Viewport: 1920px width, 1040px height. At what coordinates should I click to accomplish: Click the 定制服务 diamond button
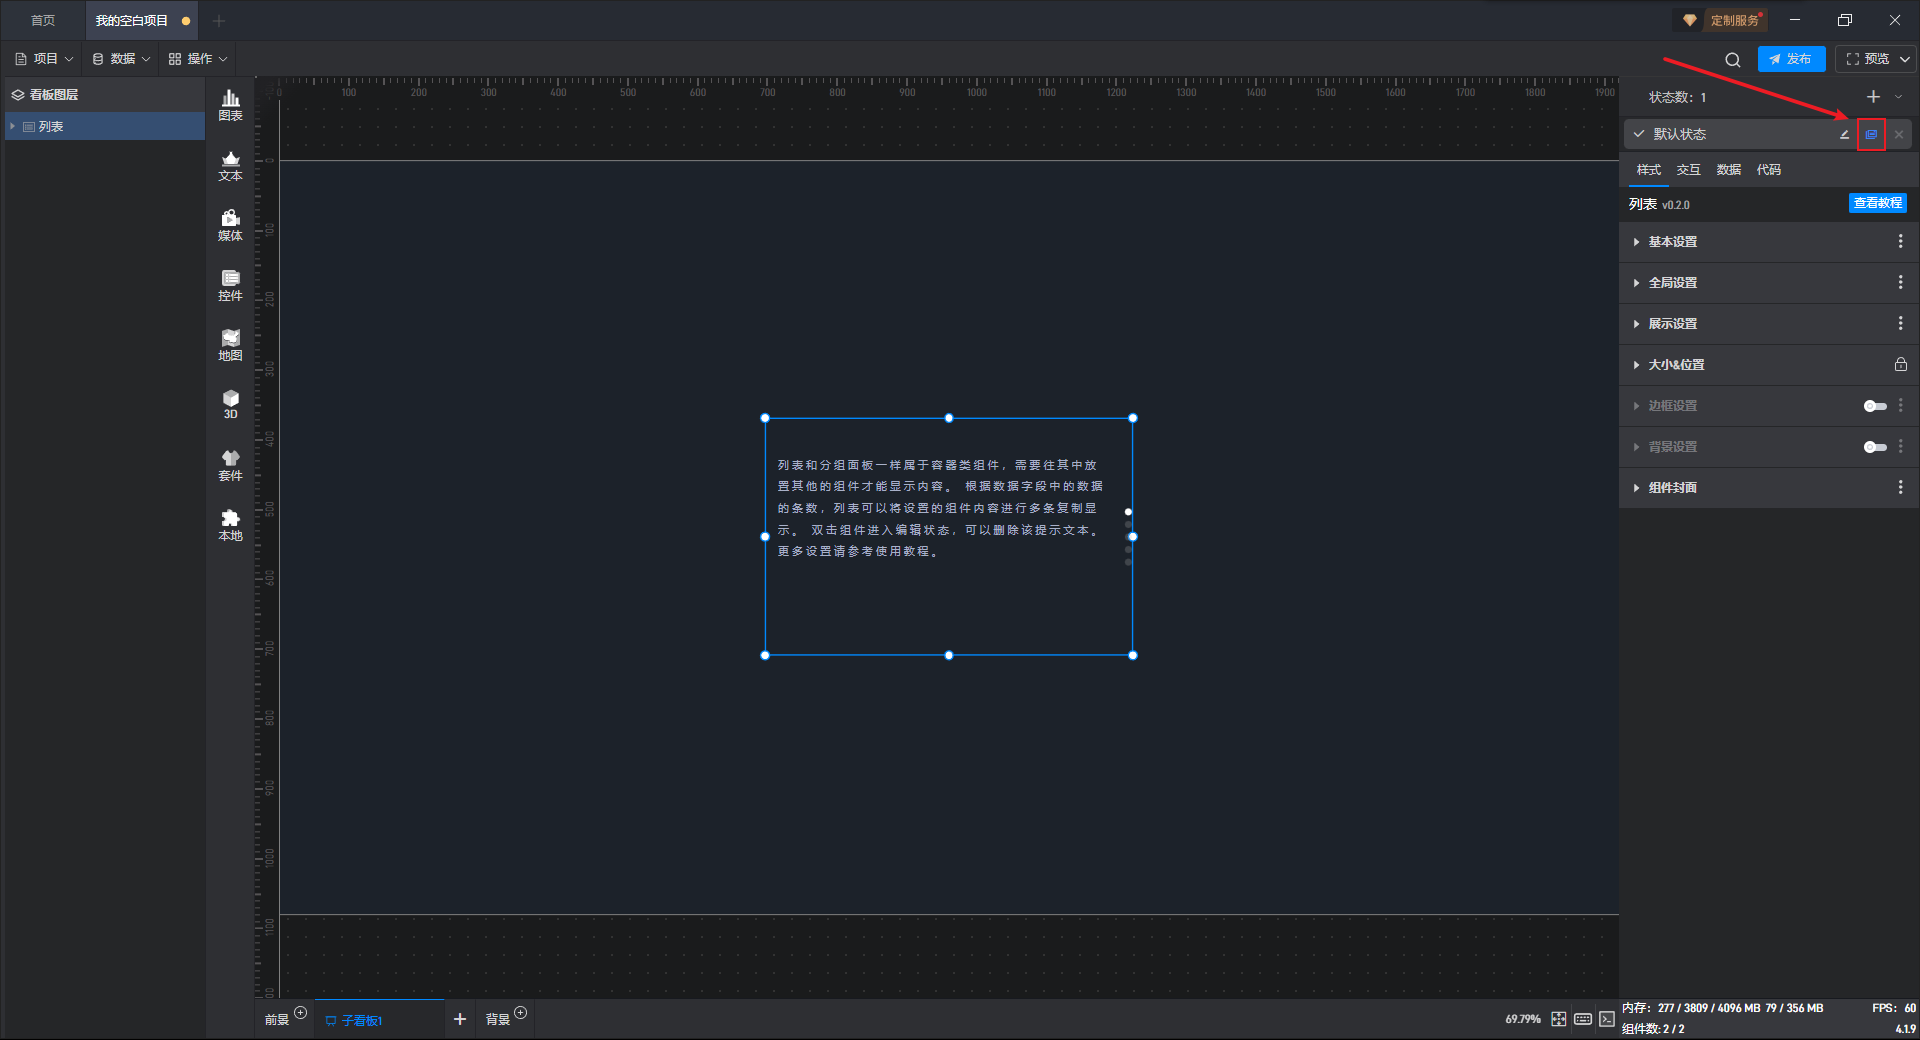(1720, 20)
